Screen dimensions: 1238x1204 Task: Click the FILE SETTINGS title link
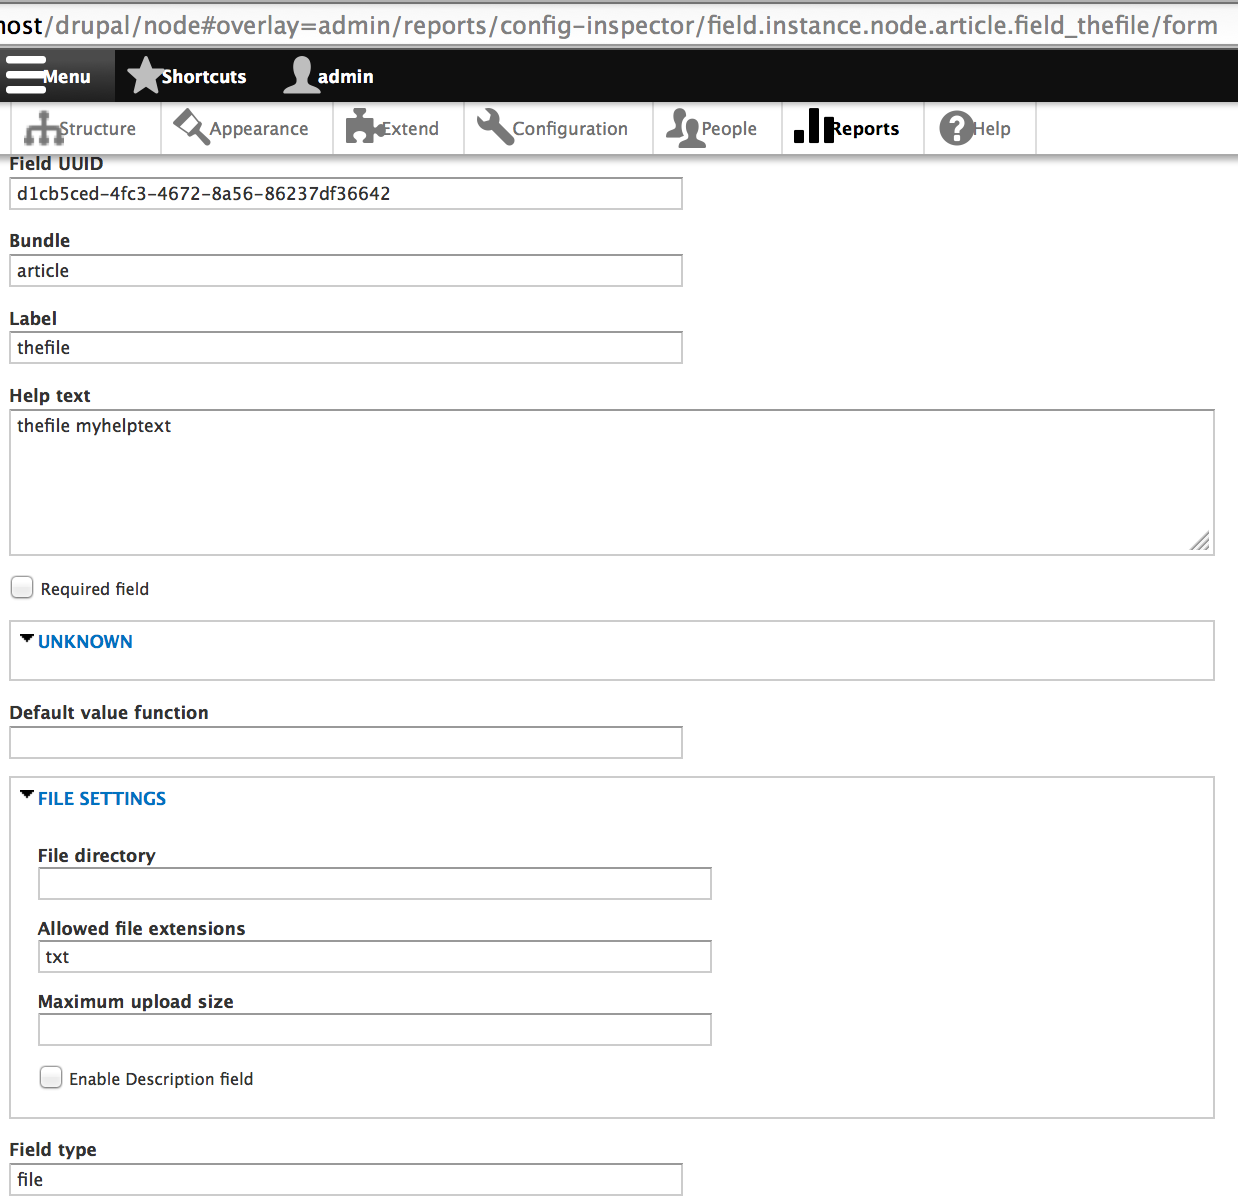click(102, 799)
